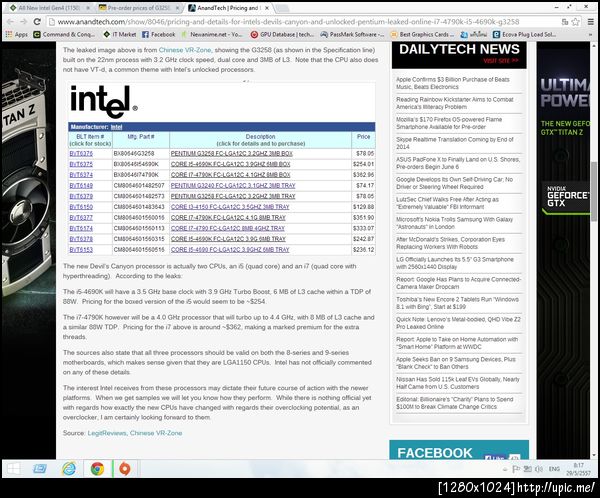This screenshot has width=600, height=498.
Task: Open stock item BVT6150
Action: pyautogui.click(x=81, y=207)
